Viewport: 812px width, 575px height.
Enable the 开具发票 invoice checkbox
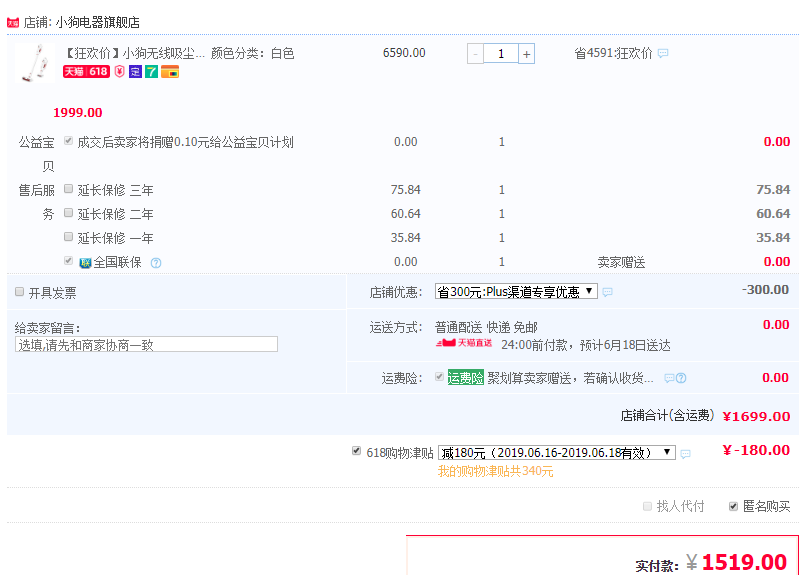coord(20,292)
